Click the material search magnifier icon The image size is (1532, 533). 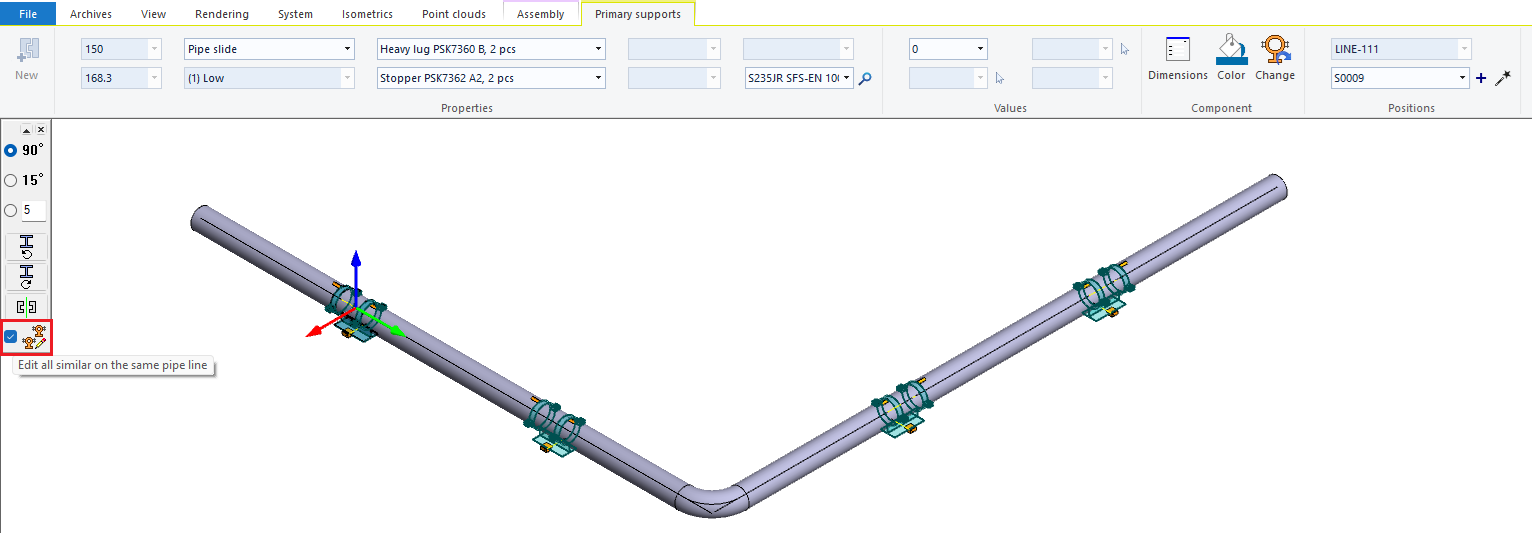[x=865, y=78]
